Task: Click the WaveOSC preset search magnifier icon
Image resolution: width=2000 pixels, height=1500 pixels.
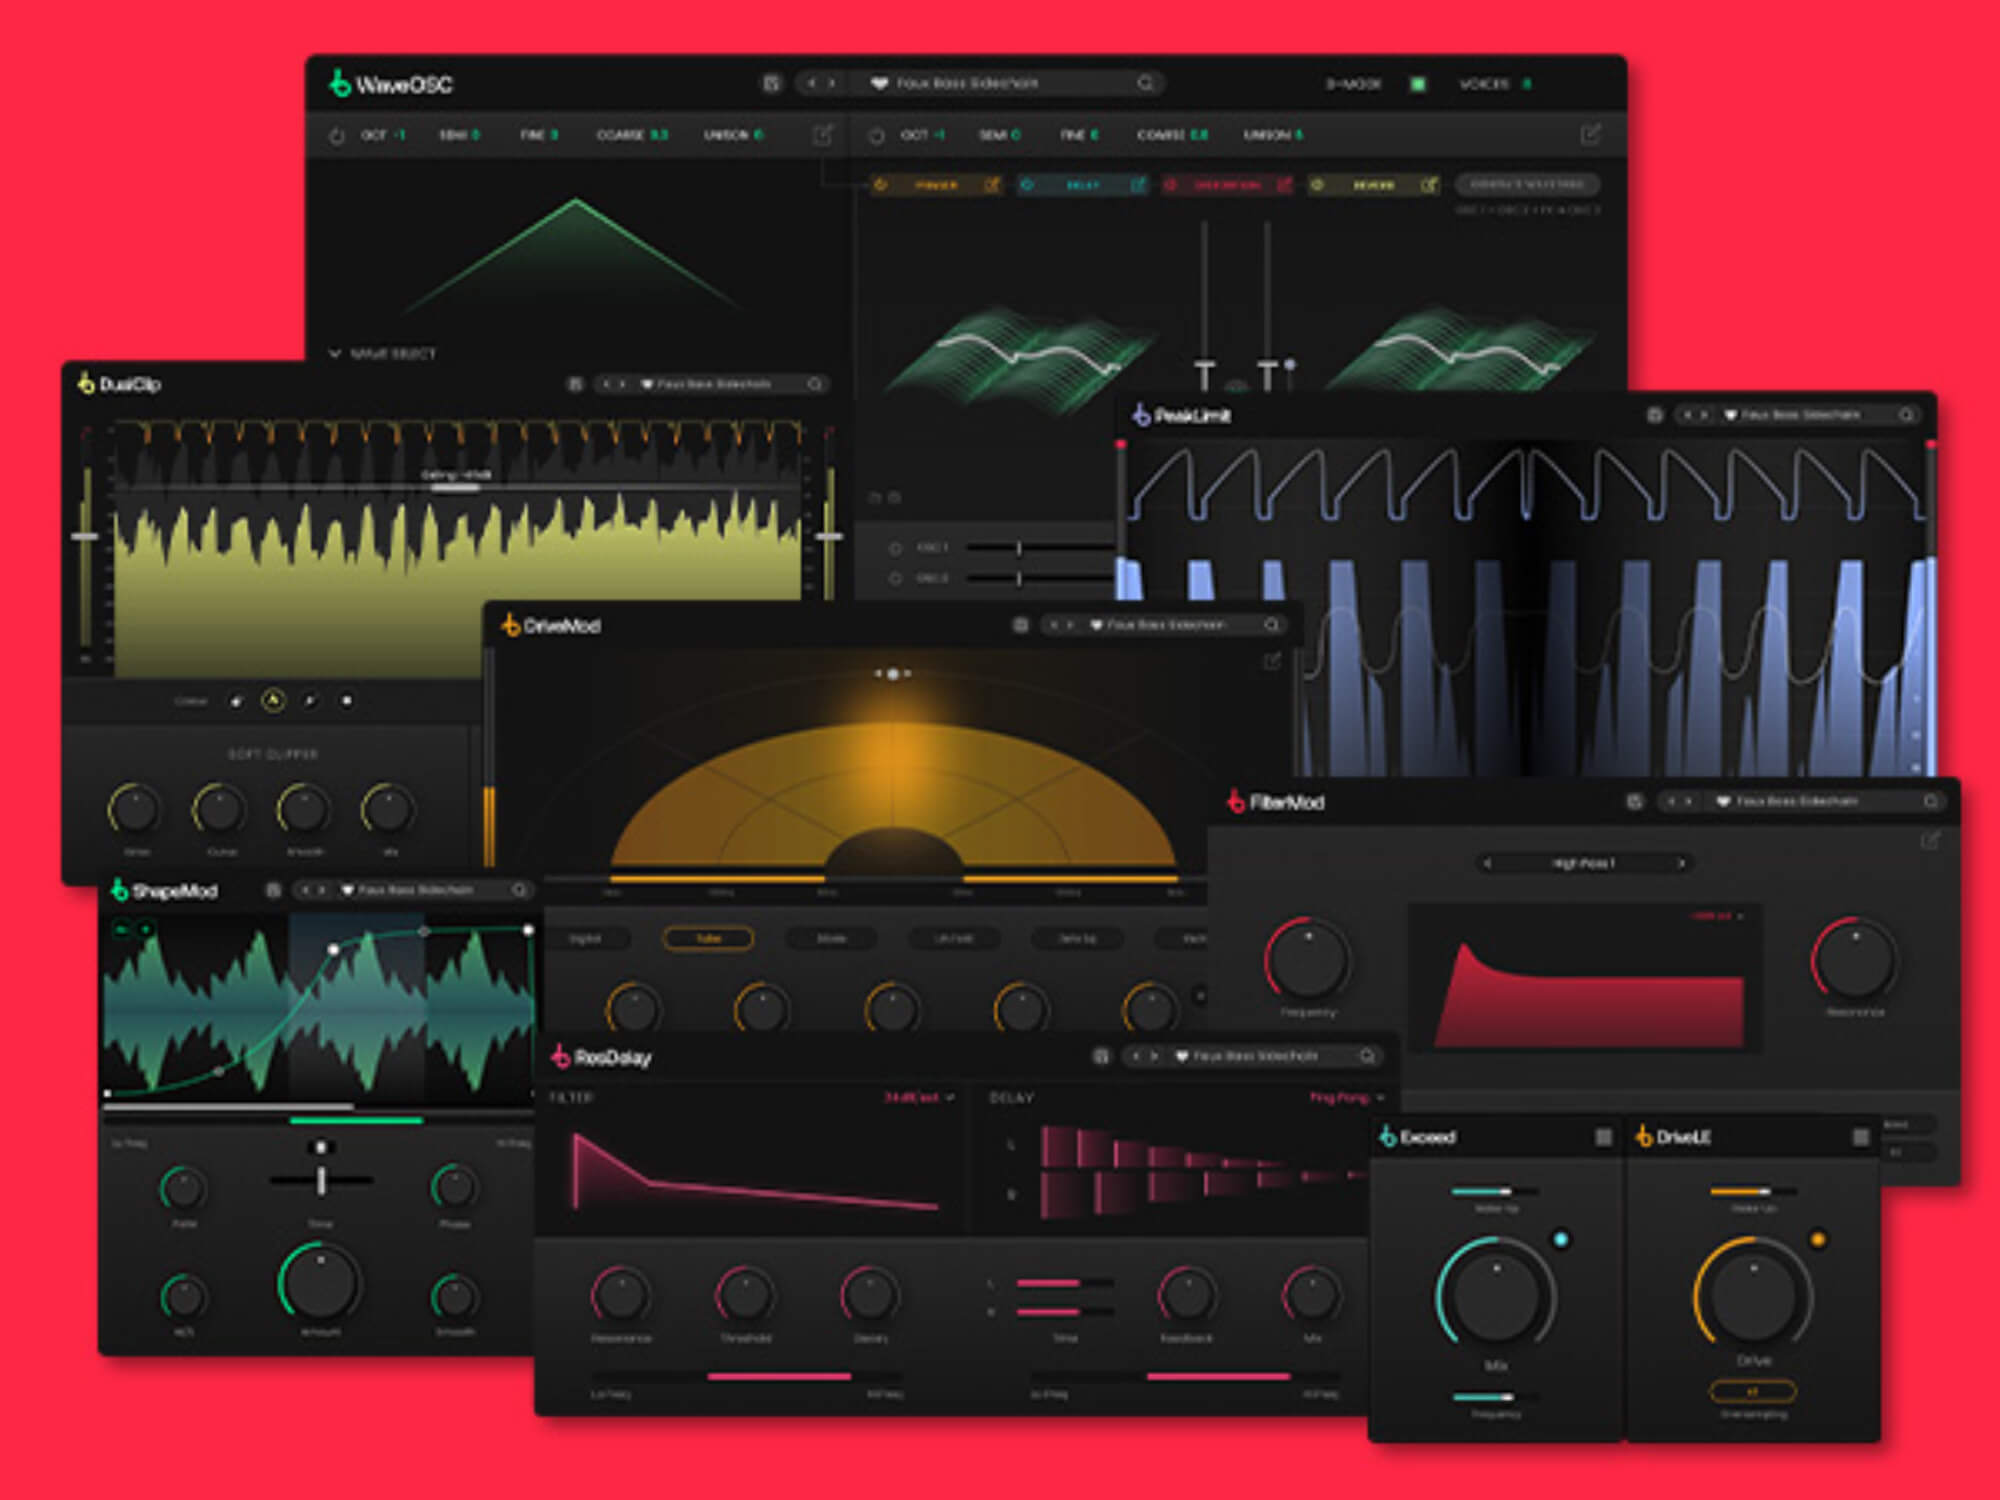Action: pos(1145,83)
